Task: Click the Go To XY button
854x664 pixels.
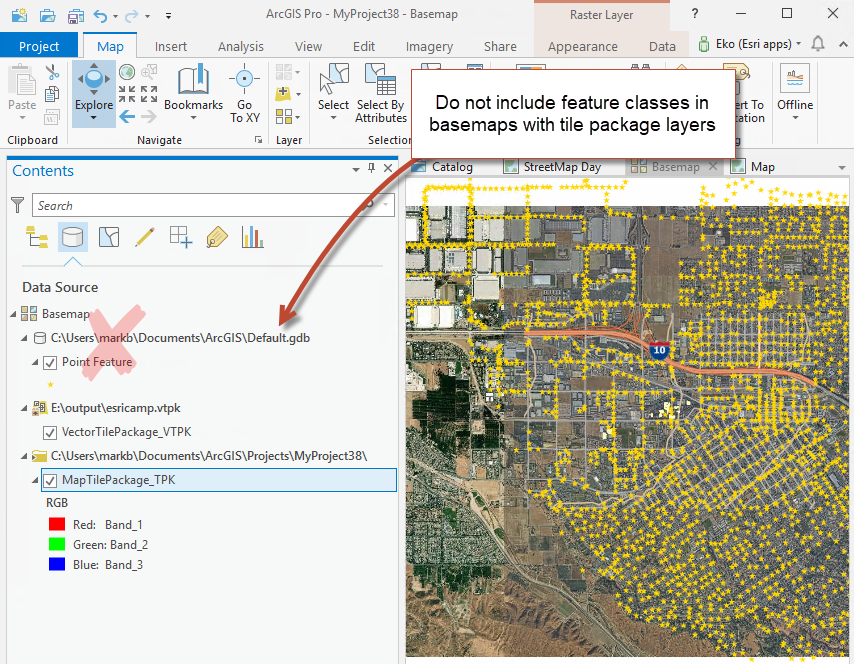Action: [244, 93]
